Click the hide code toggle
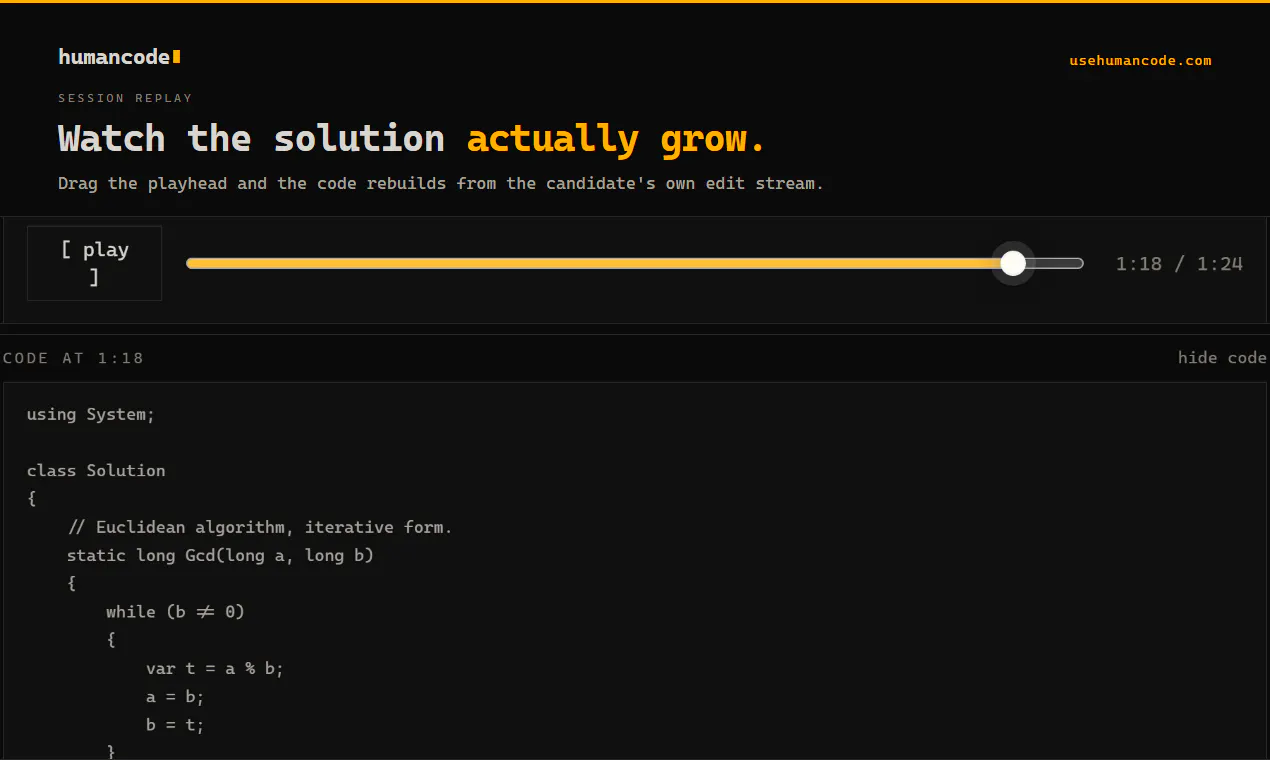Viewport: 1270px width, 760px height. click(1222, 357)
